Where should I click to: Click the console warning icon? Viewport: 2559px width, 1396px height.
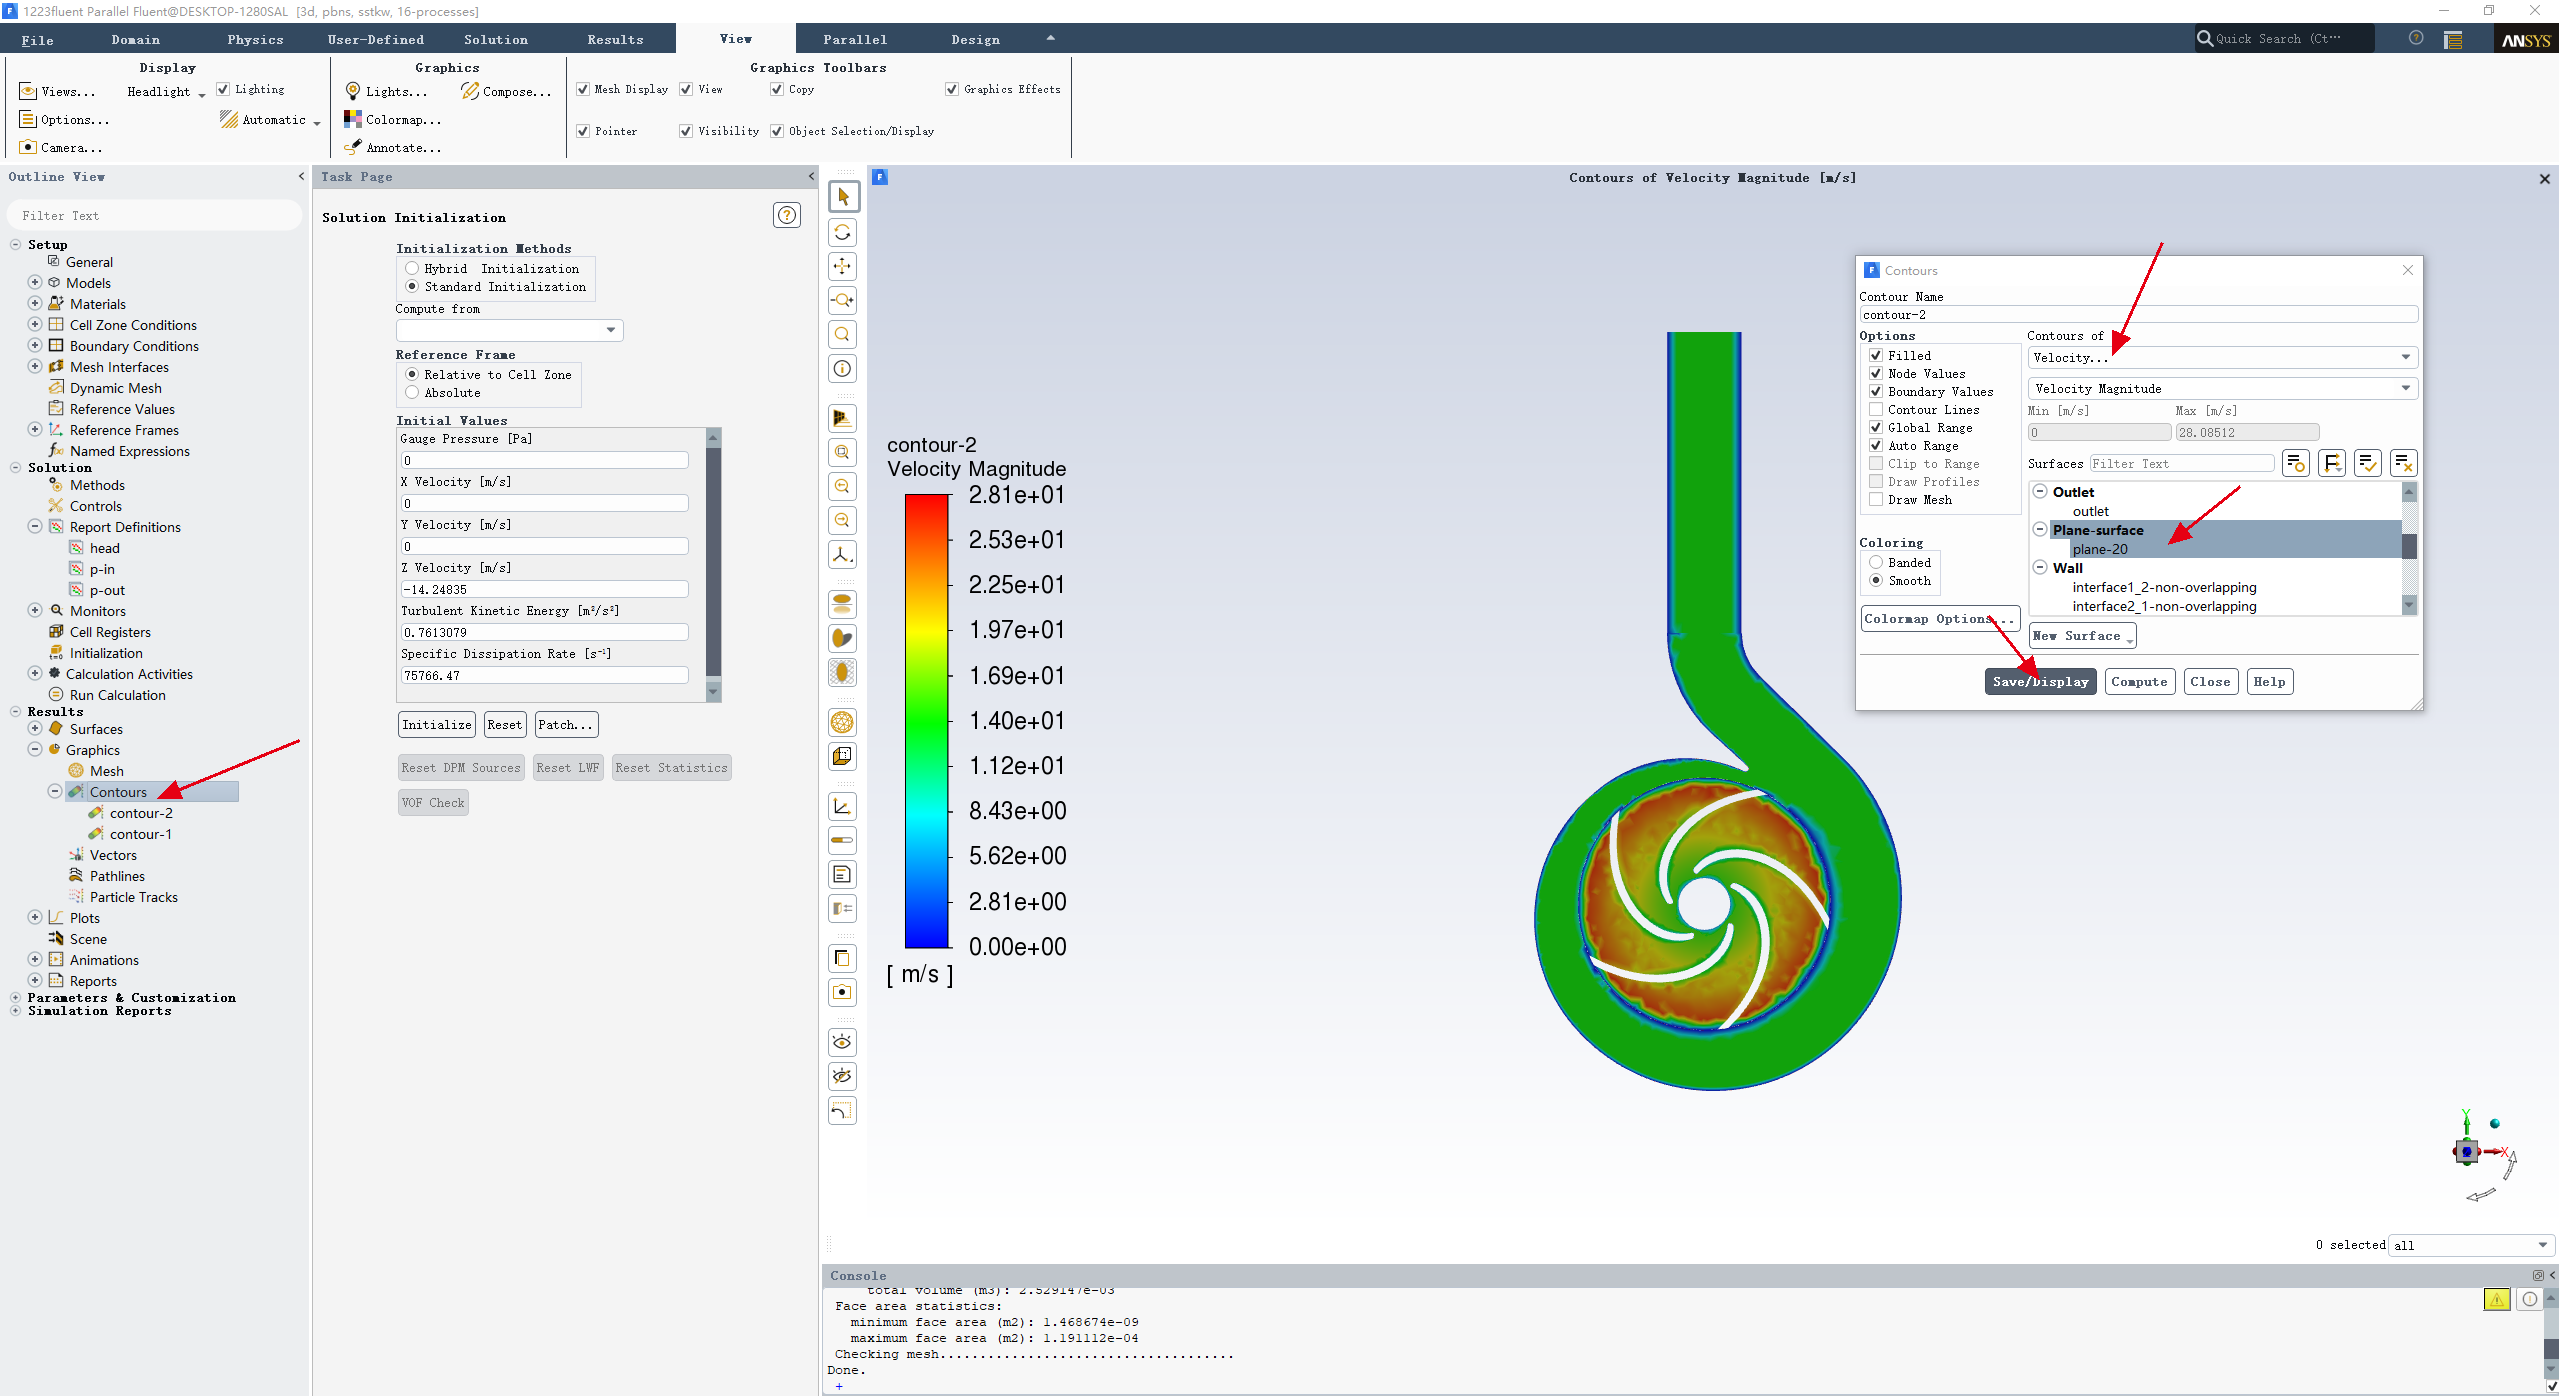pos(2496,1299)
